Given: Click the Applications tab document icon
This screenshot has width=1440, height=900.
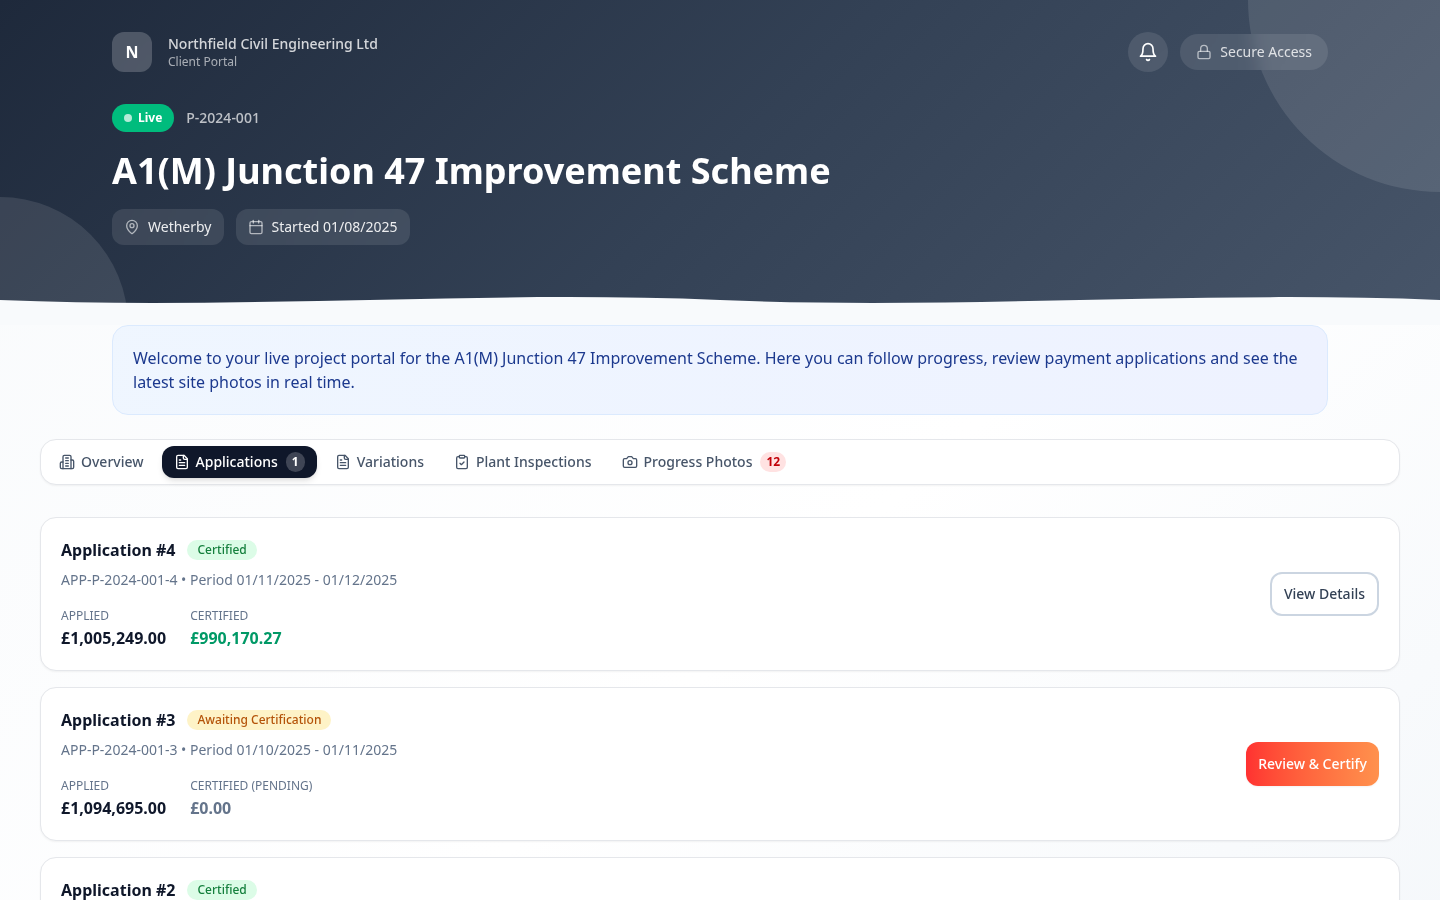Looking at the screenshot, I should click(182, 462).
